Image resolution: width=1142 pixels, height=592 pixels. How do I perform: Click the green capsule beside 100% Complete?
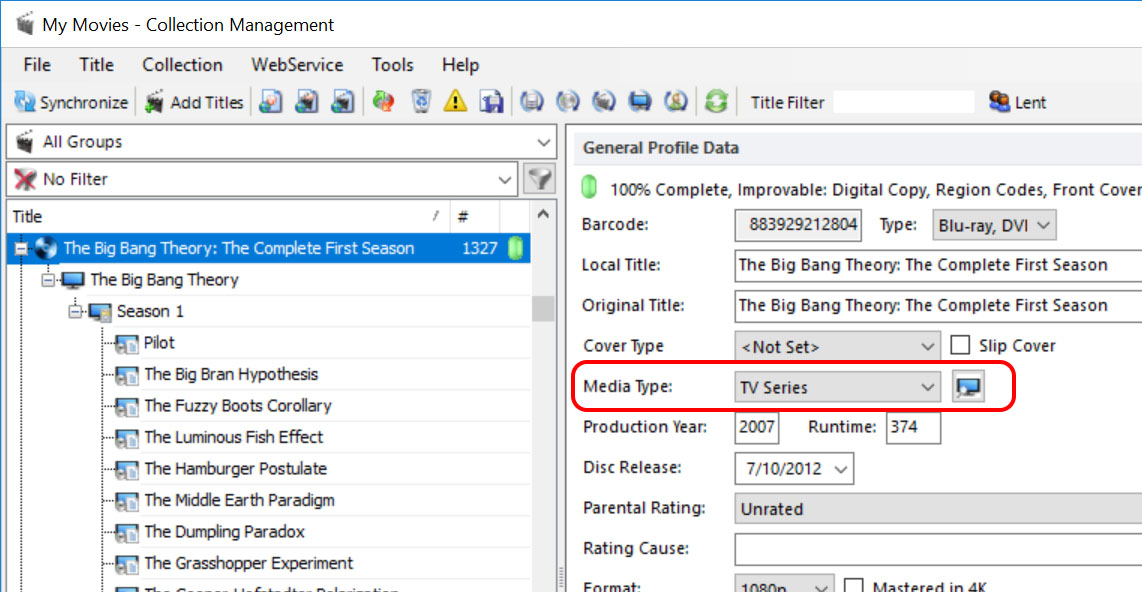(589, 189)
